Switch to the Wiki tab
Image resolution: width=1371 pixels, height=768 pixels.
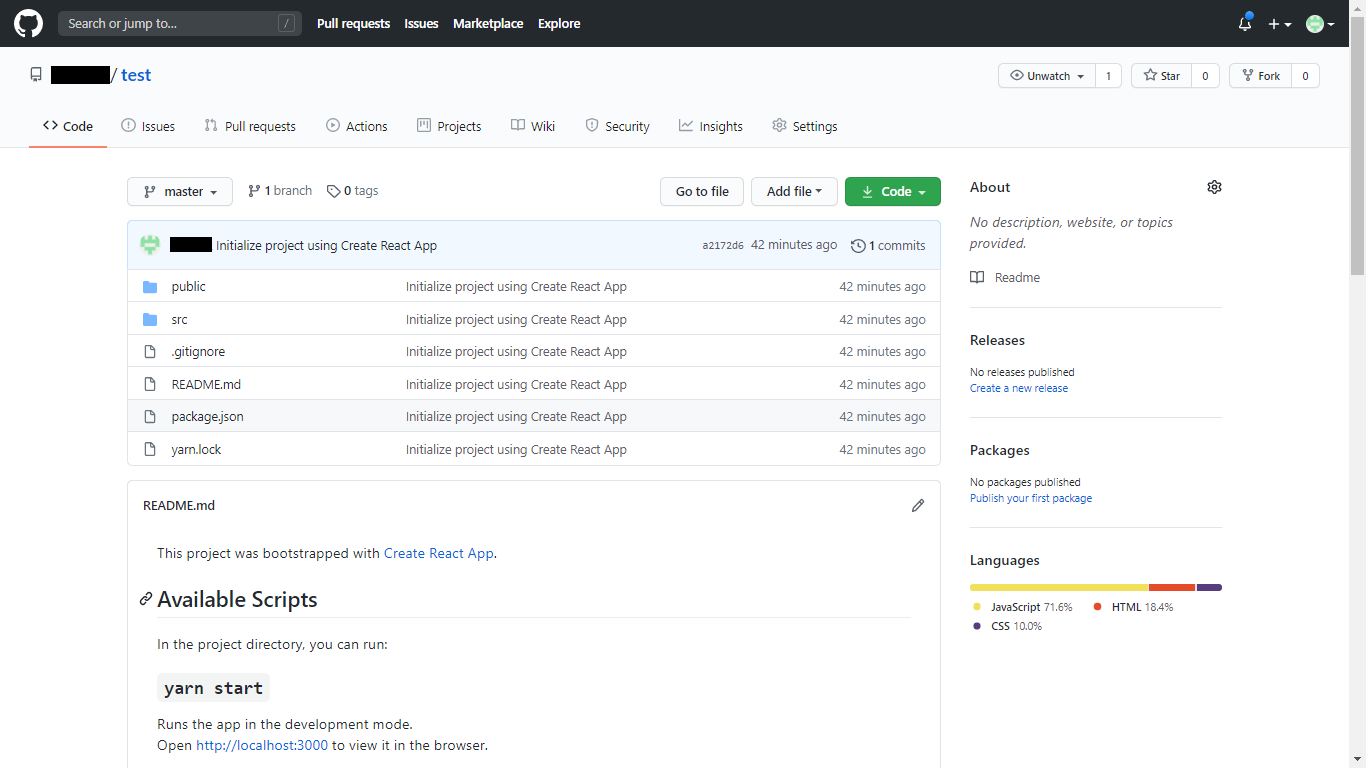pos(533,126)
